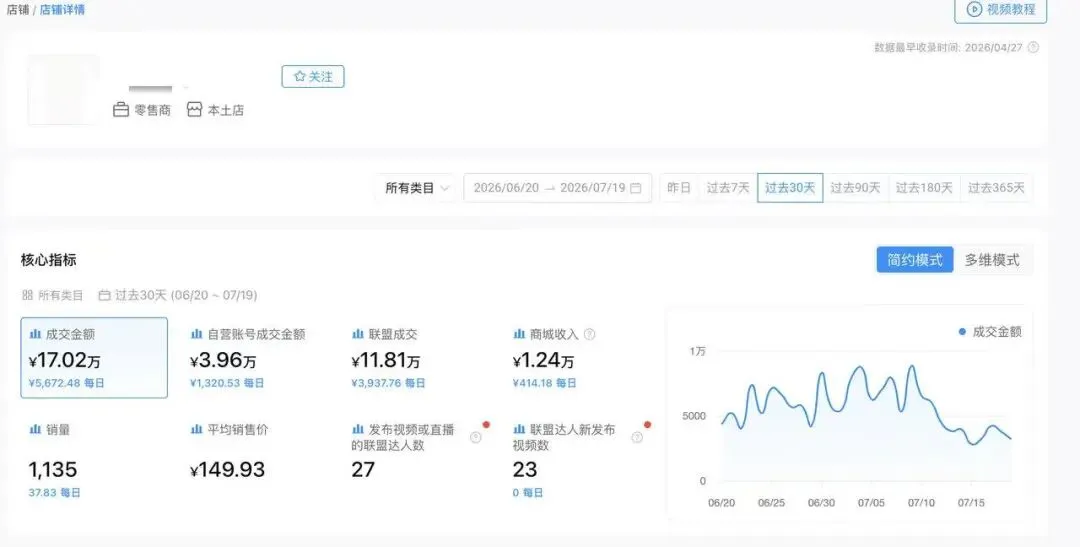This screenshot has width=1080, height=547.
Task: Toggle the 成交金额 chart legend
Action: (x=990, y=332)
